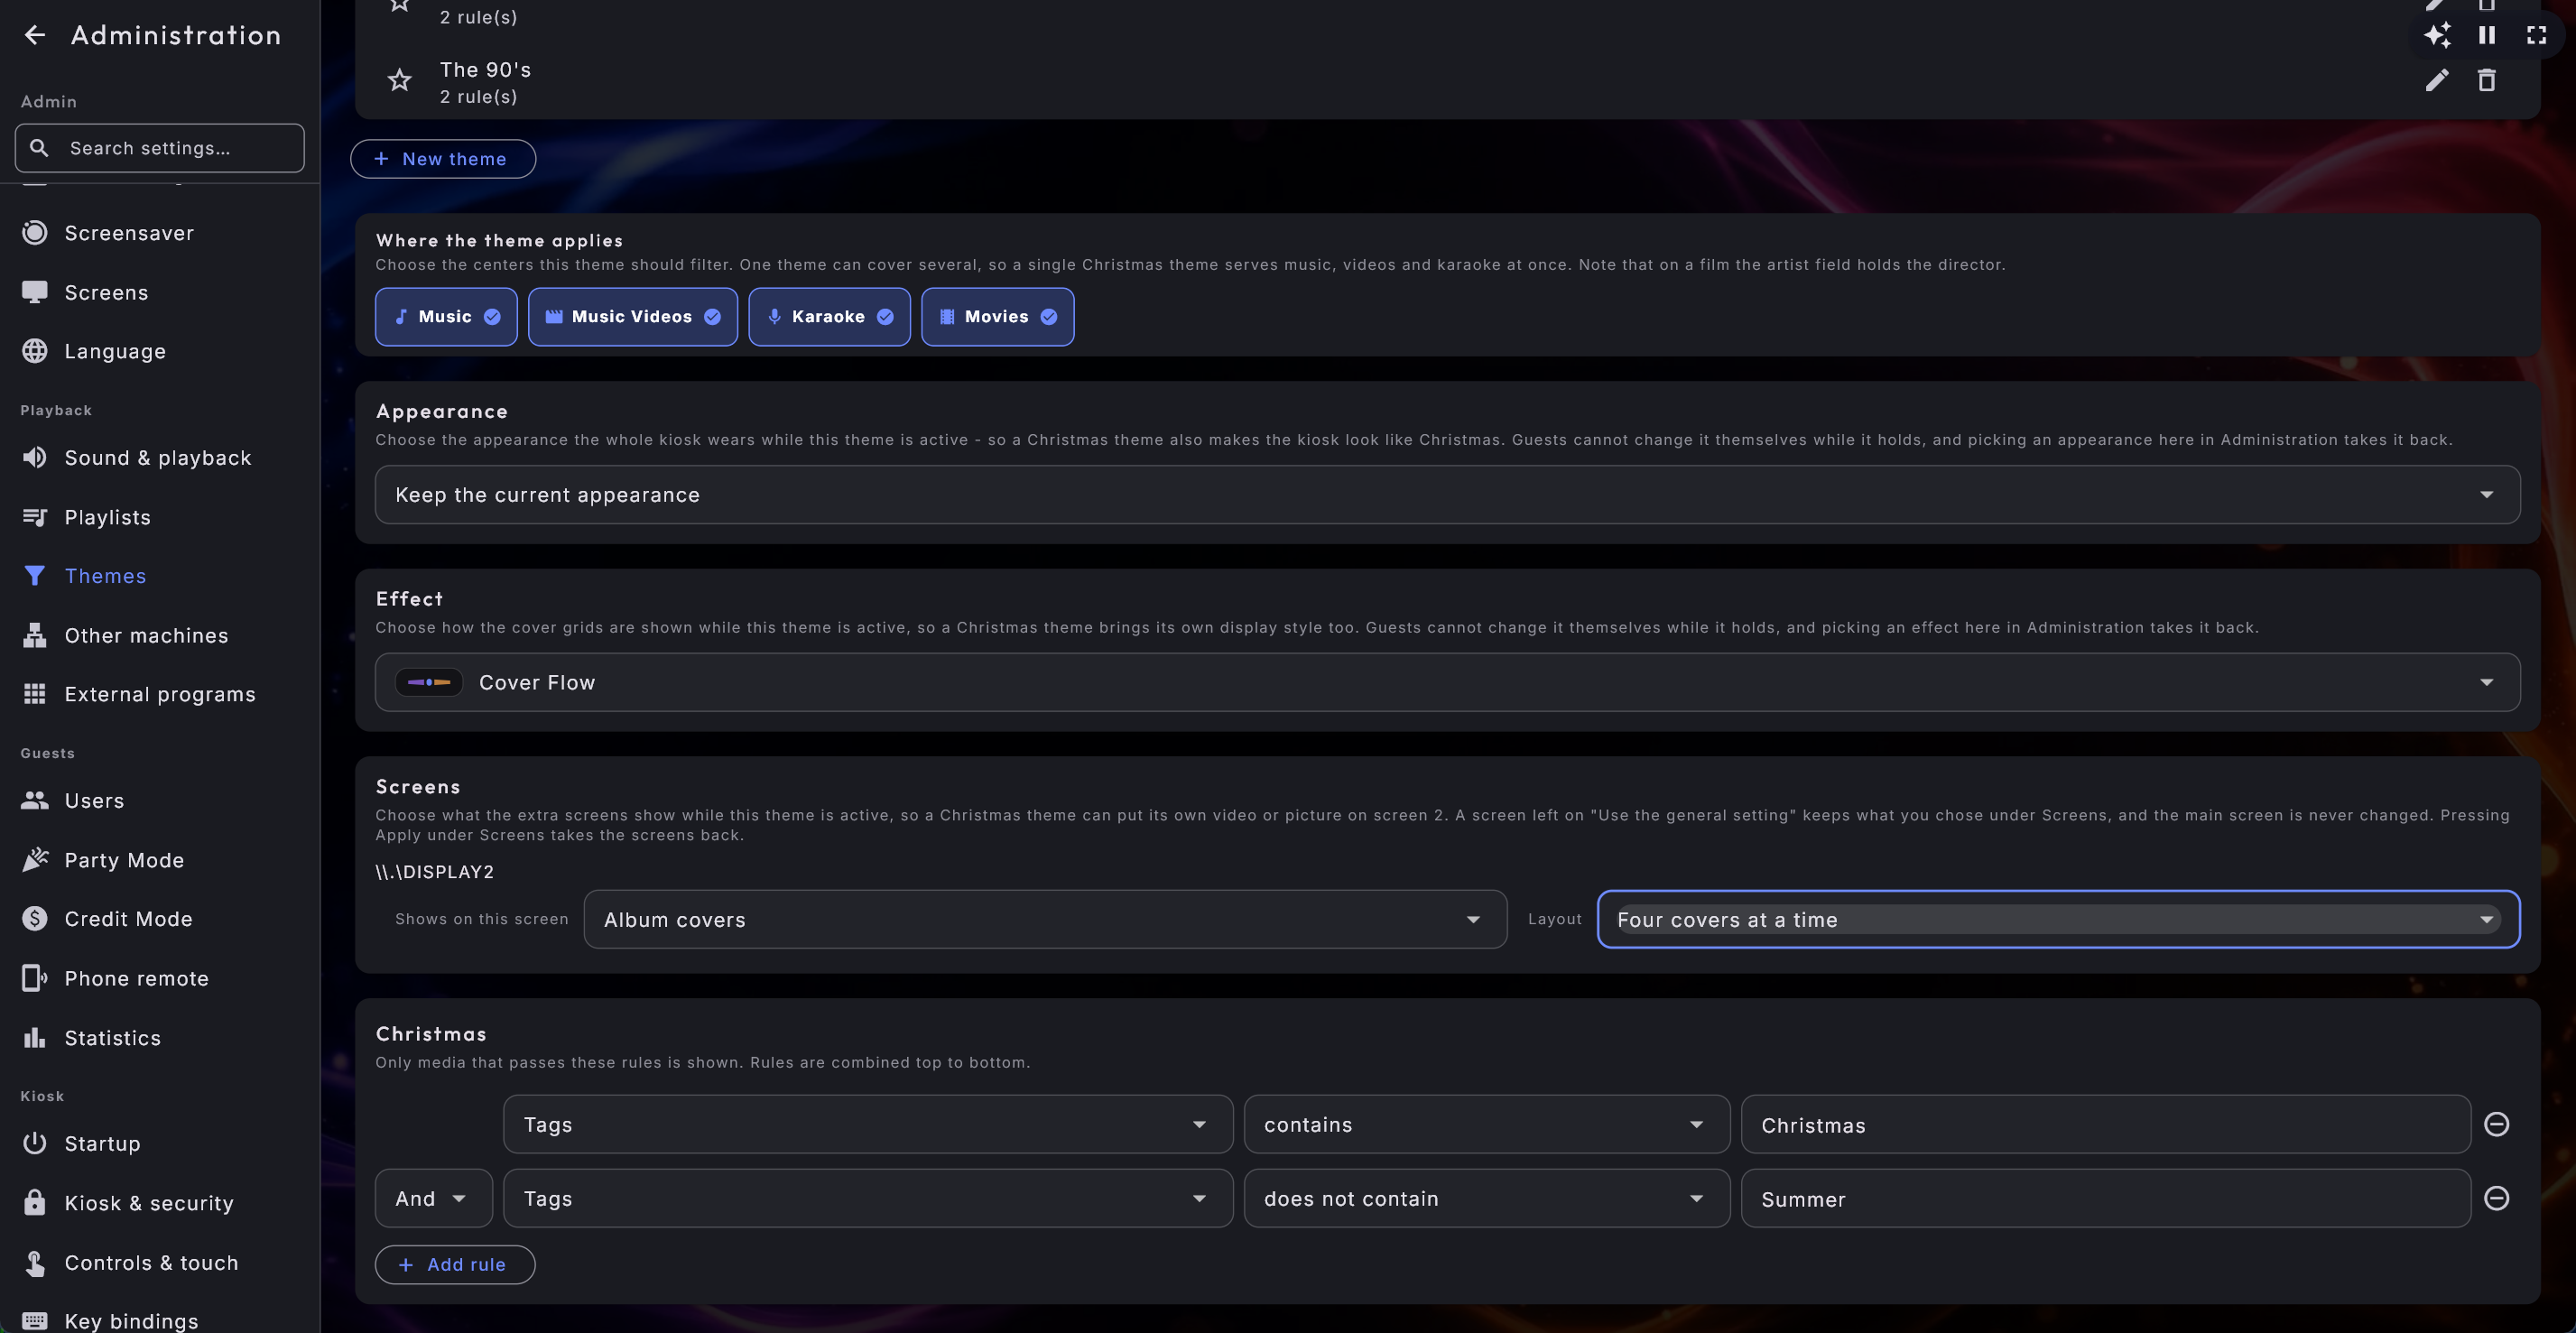Pause playback using the pause icon

(2486, 35)
